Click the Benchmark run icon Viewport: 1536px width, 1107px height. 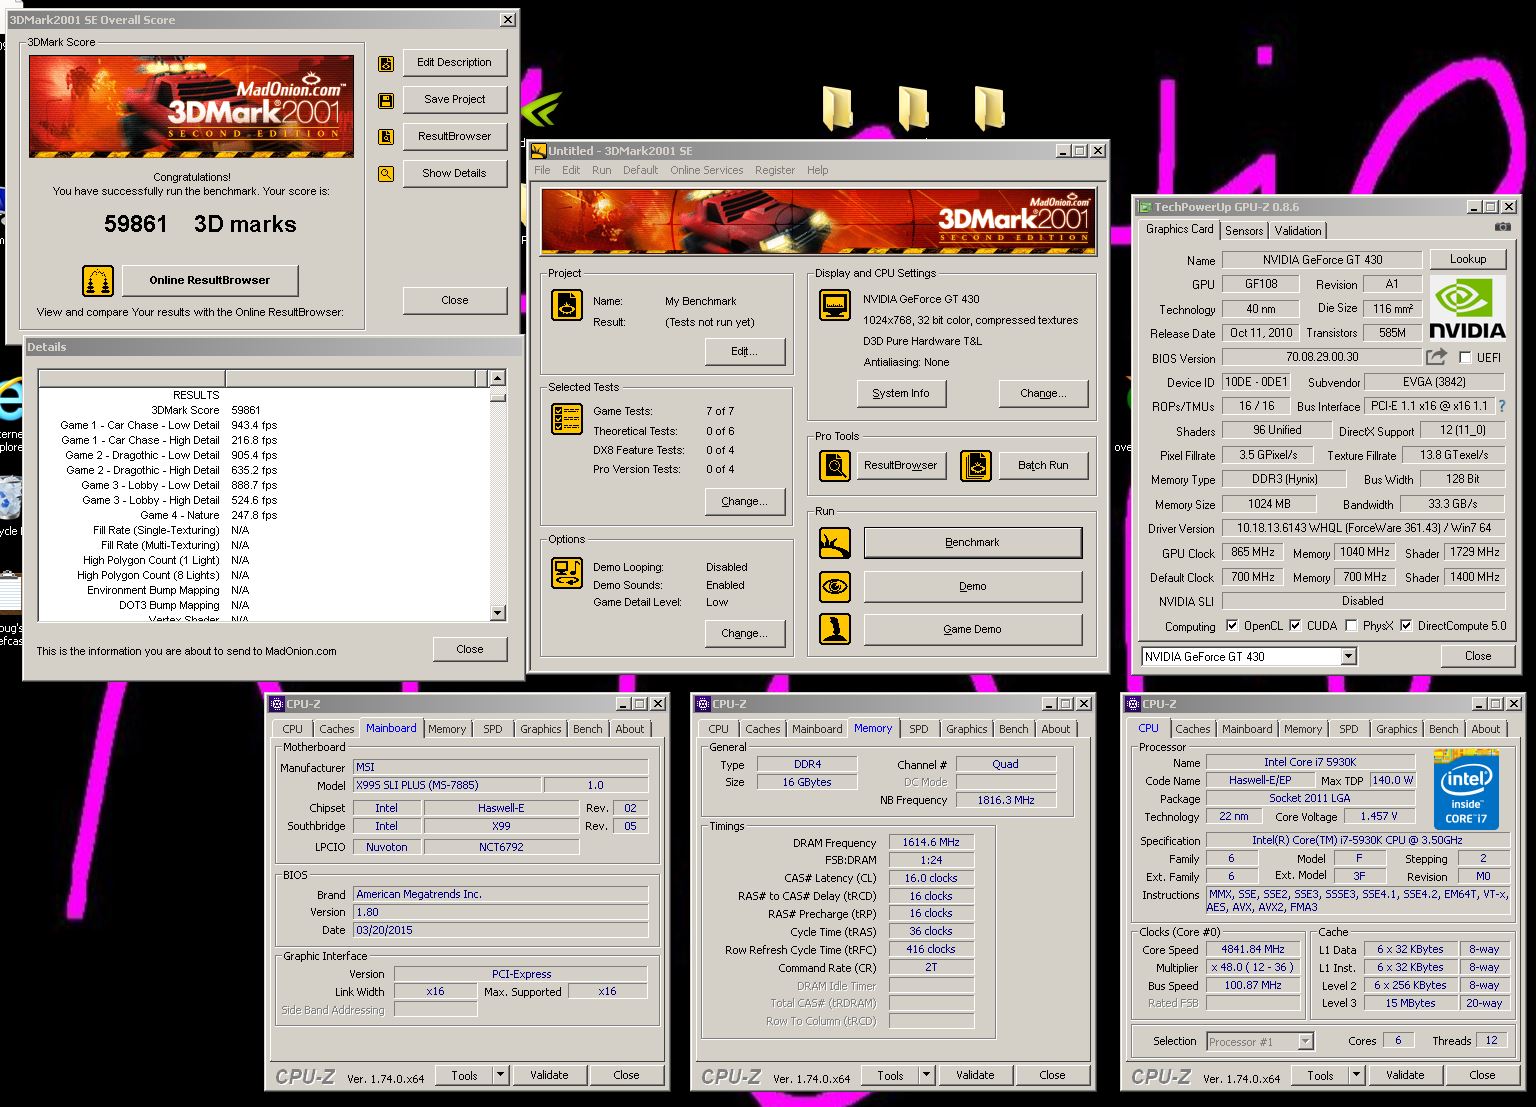click(x=835, y=543)
